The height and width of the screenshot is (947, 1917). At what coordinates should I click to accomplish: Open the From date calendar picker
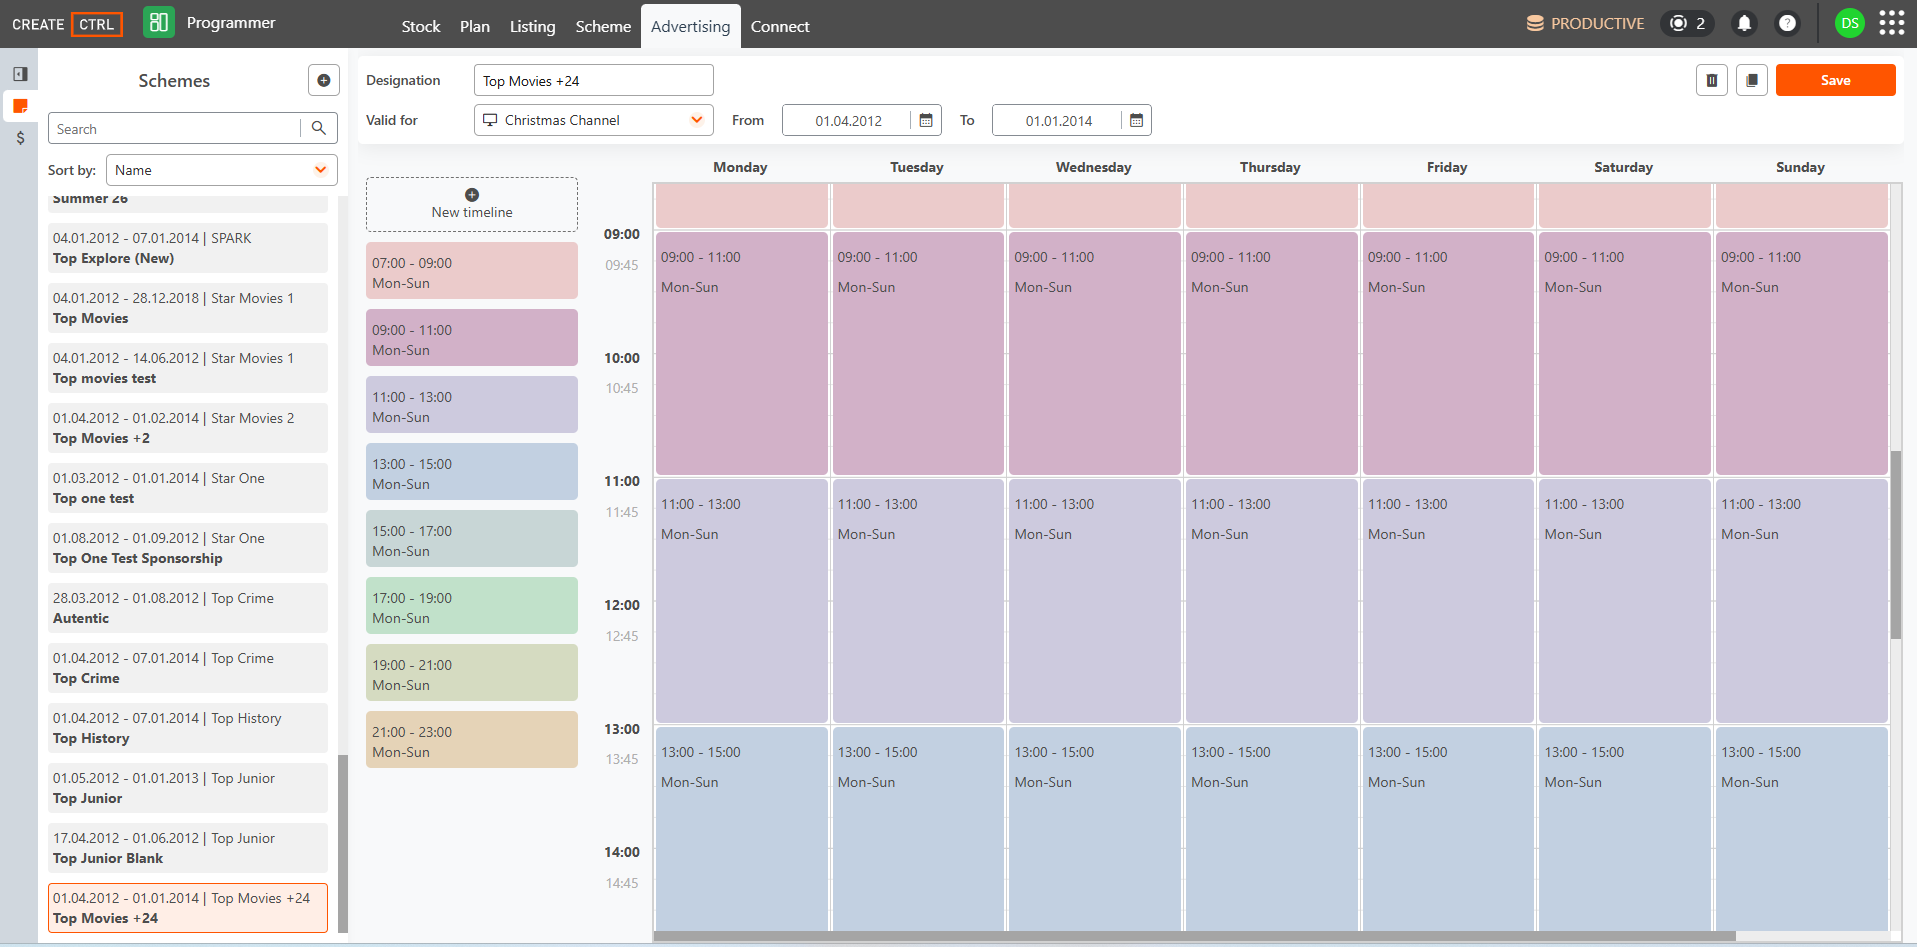926,120
